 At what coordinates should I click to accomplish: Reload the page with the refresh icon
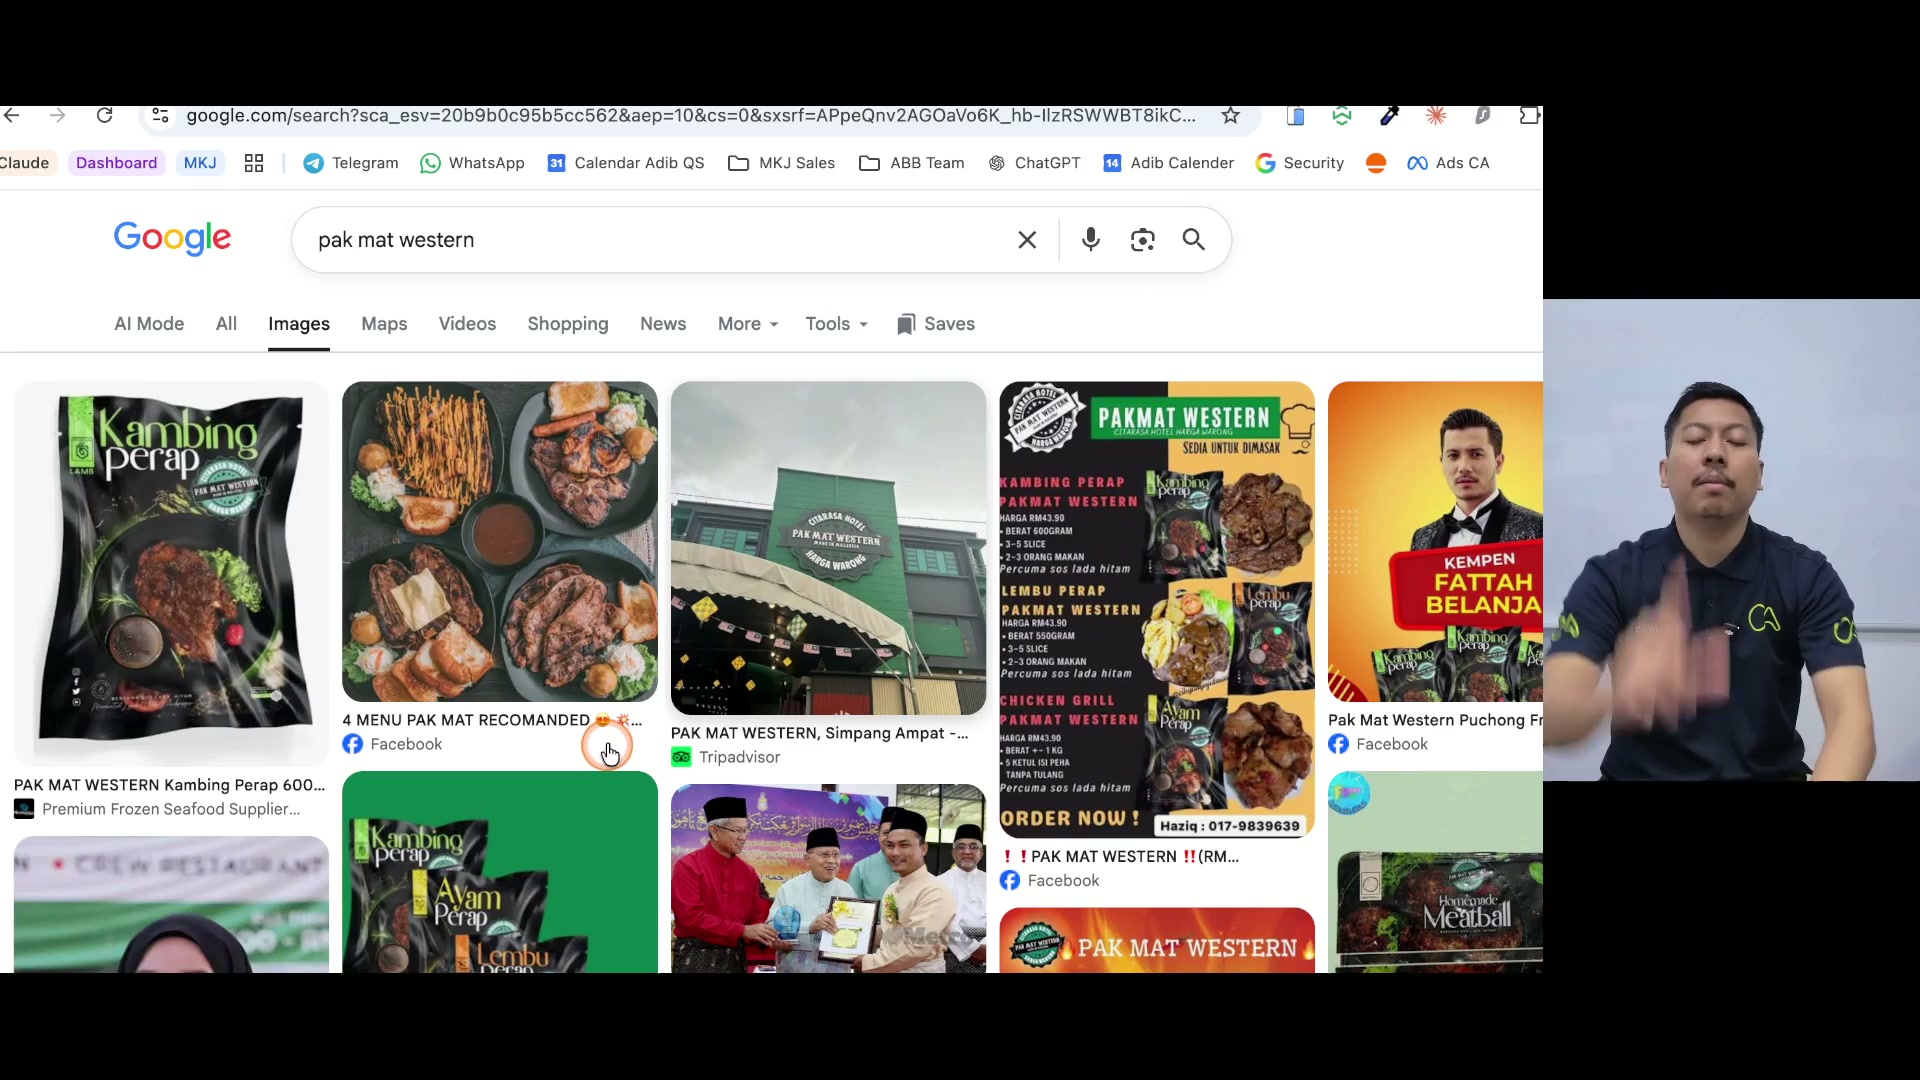point(104,116)
